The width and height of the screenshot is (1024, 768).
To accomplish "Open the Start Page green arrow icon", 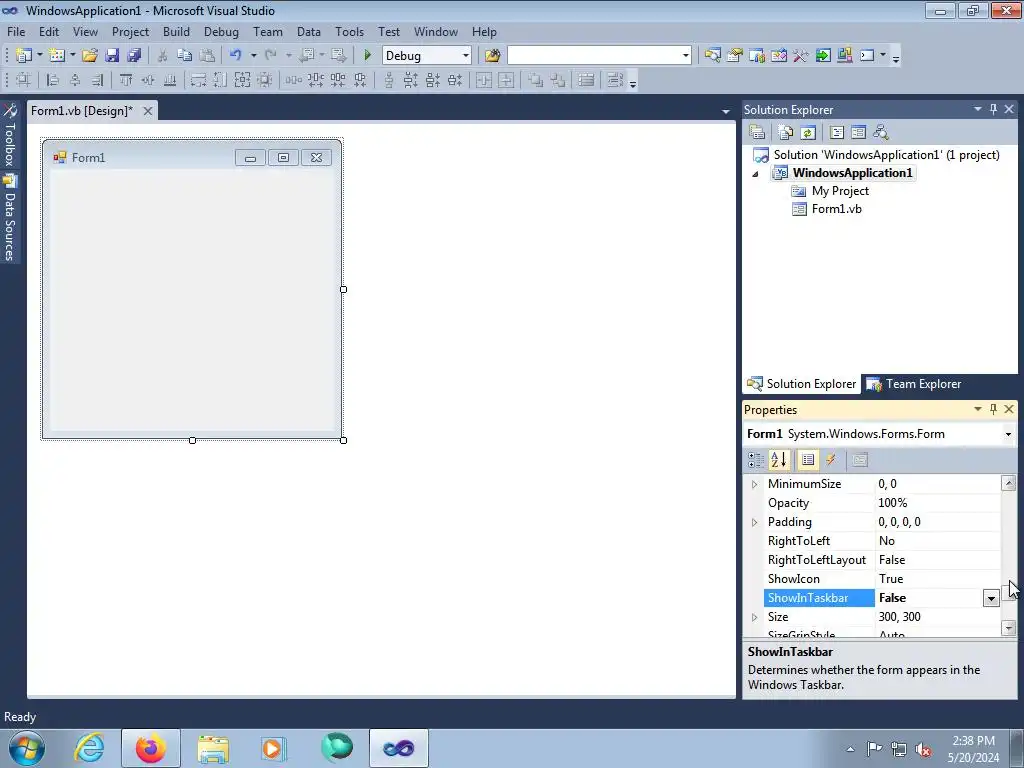I will click(823, 56).
